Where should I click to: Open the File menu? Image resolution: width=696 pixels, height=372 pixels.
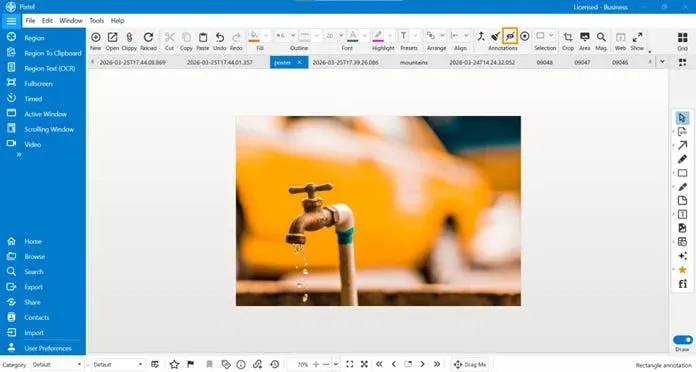pos(30,21)
